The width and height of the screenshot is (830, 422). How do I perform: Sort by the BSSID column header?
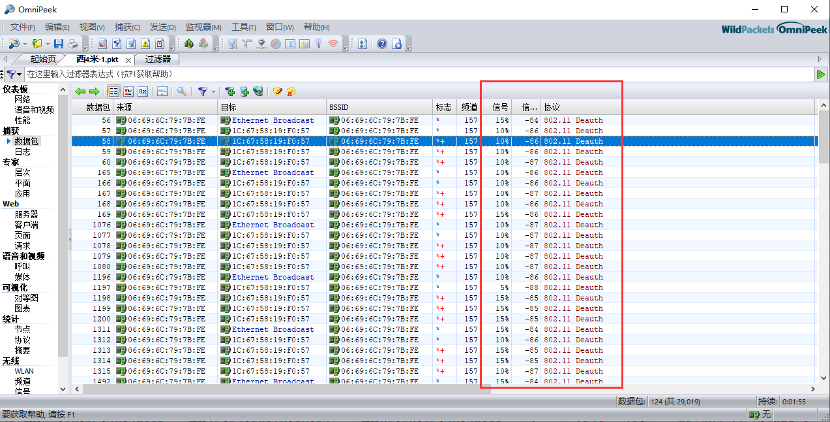379,107
